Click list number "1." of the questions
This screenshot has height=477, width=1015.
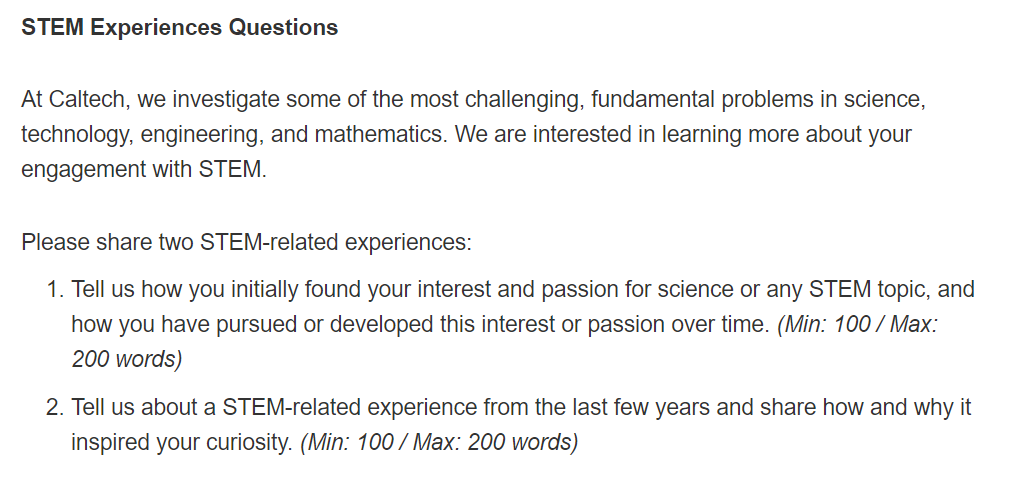click(55, 291)
